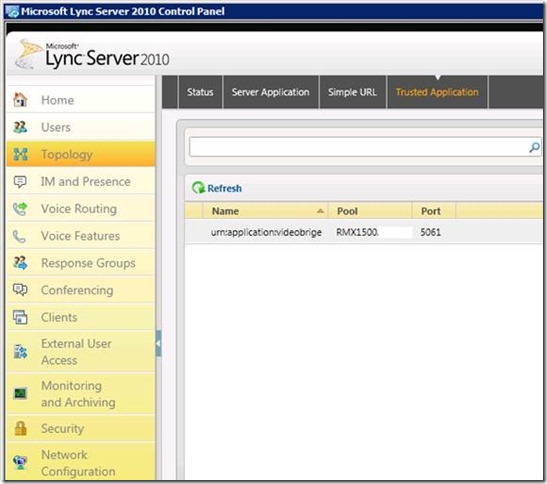Open Monitoring and Archiving section
The width and height of the screenshot is (547, 484).
(x=81, y=394)
